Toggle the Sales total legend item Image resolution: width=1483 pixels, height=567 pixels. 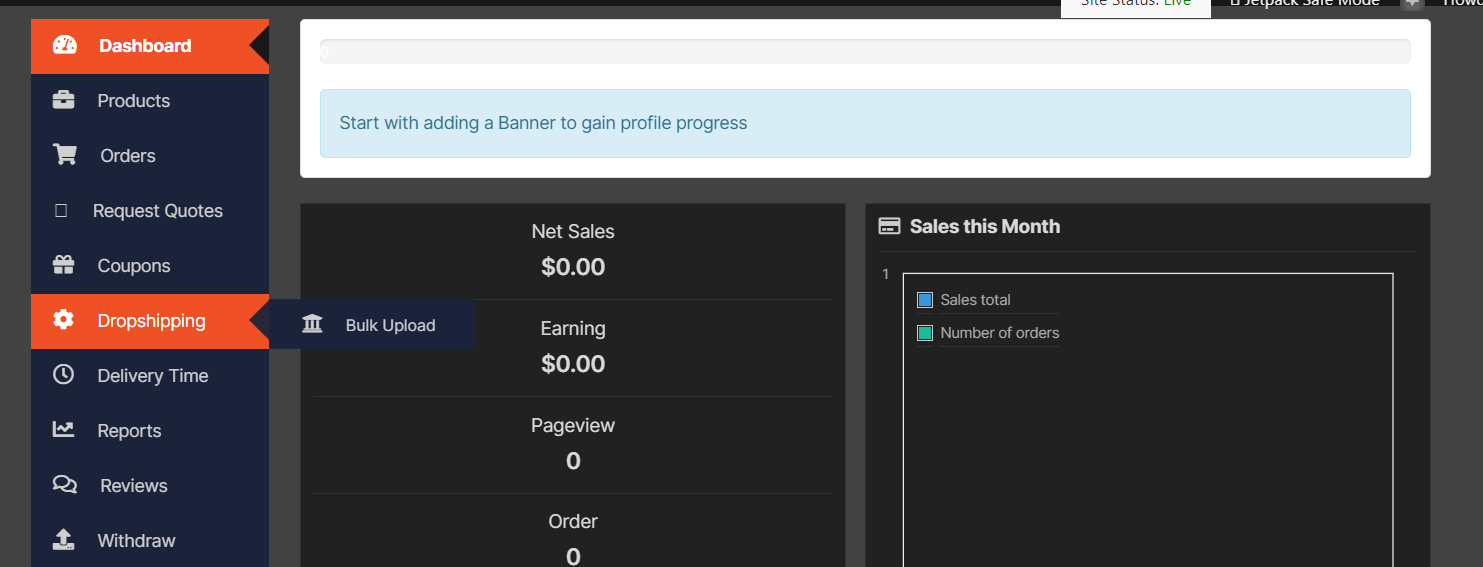(975, 300)
